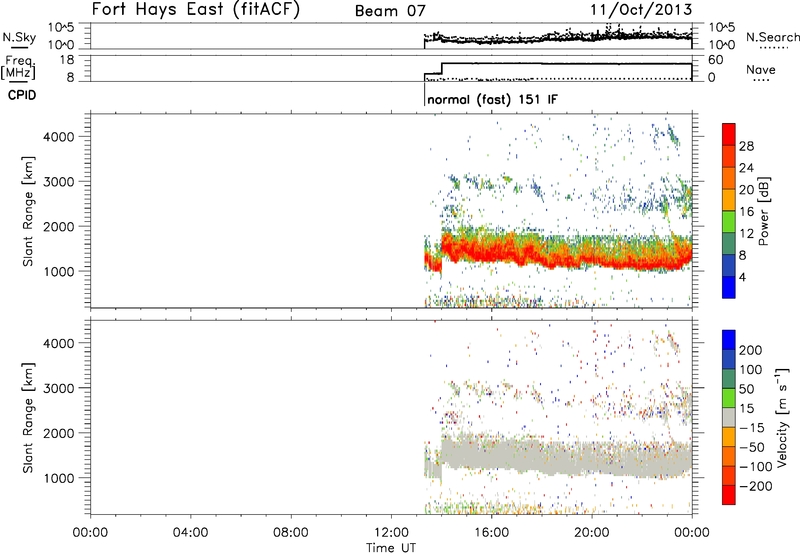800x554 pixels.
Task: Click the red backscatter band in power panel
Action: [x=556, y=255]
